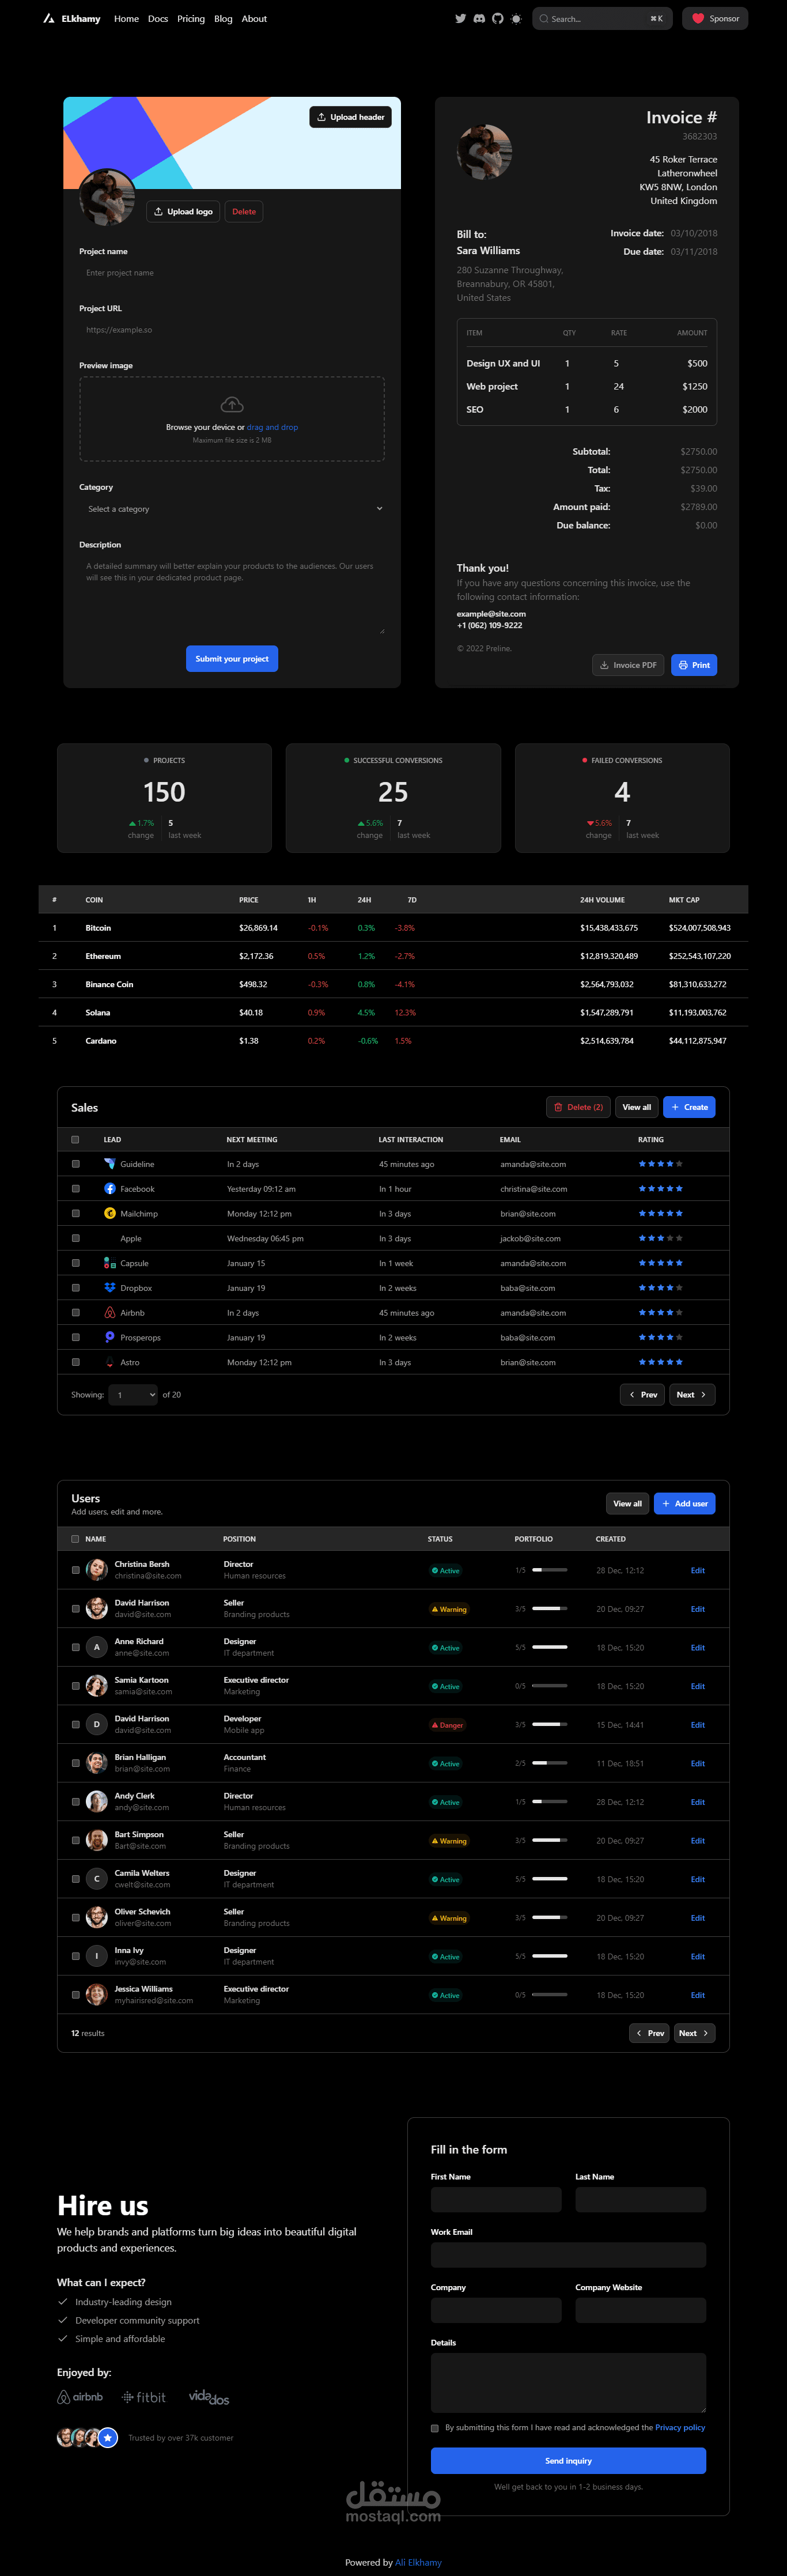Click Edit for David Harrison Seller row
Screen dimensions: 787x2576
point(698,1609)
